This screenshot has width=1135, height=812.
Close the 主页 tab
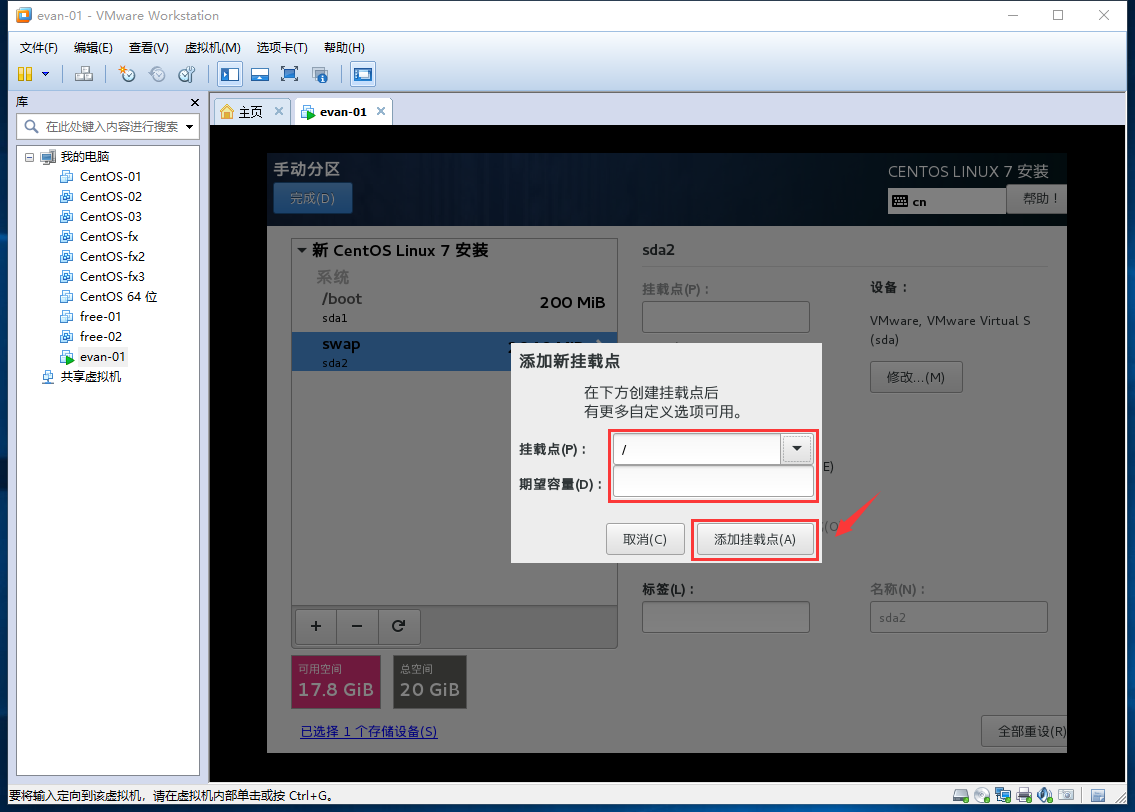[279, 111]
